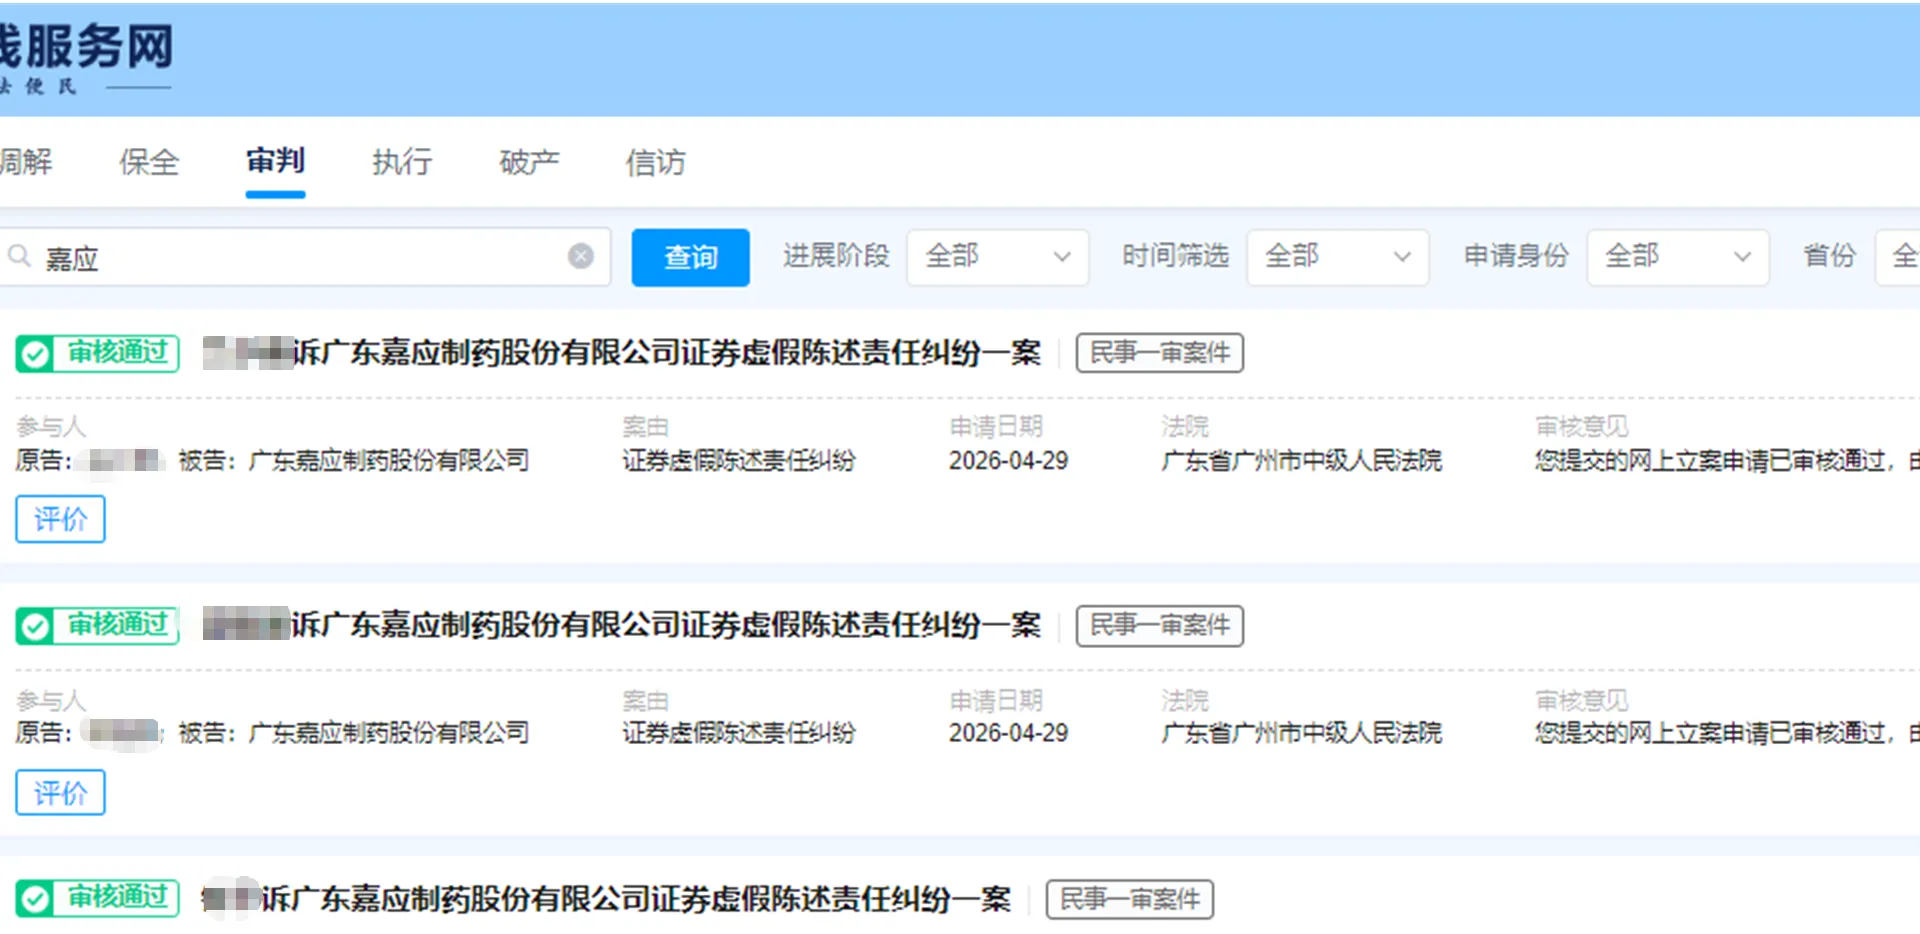The height and width of the screenshot is (934, 1920).
Task: Open the 省份 dropdown
Action: point(1898,257)
